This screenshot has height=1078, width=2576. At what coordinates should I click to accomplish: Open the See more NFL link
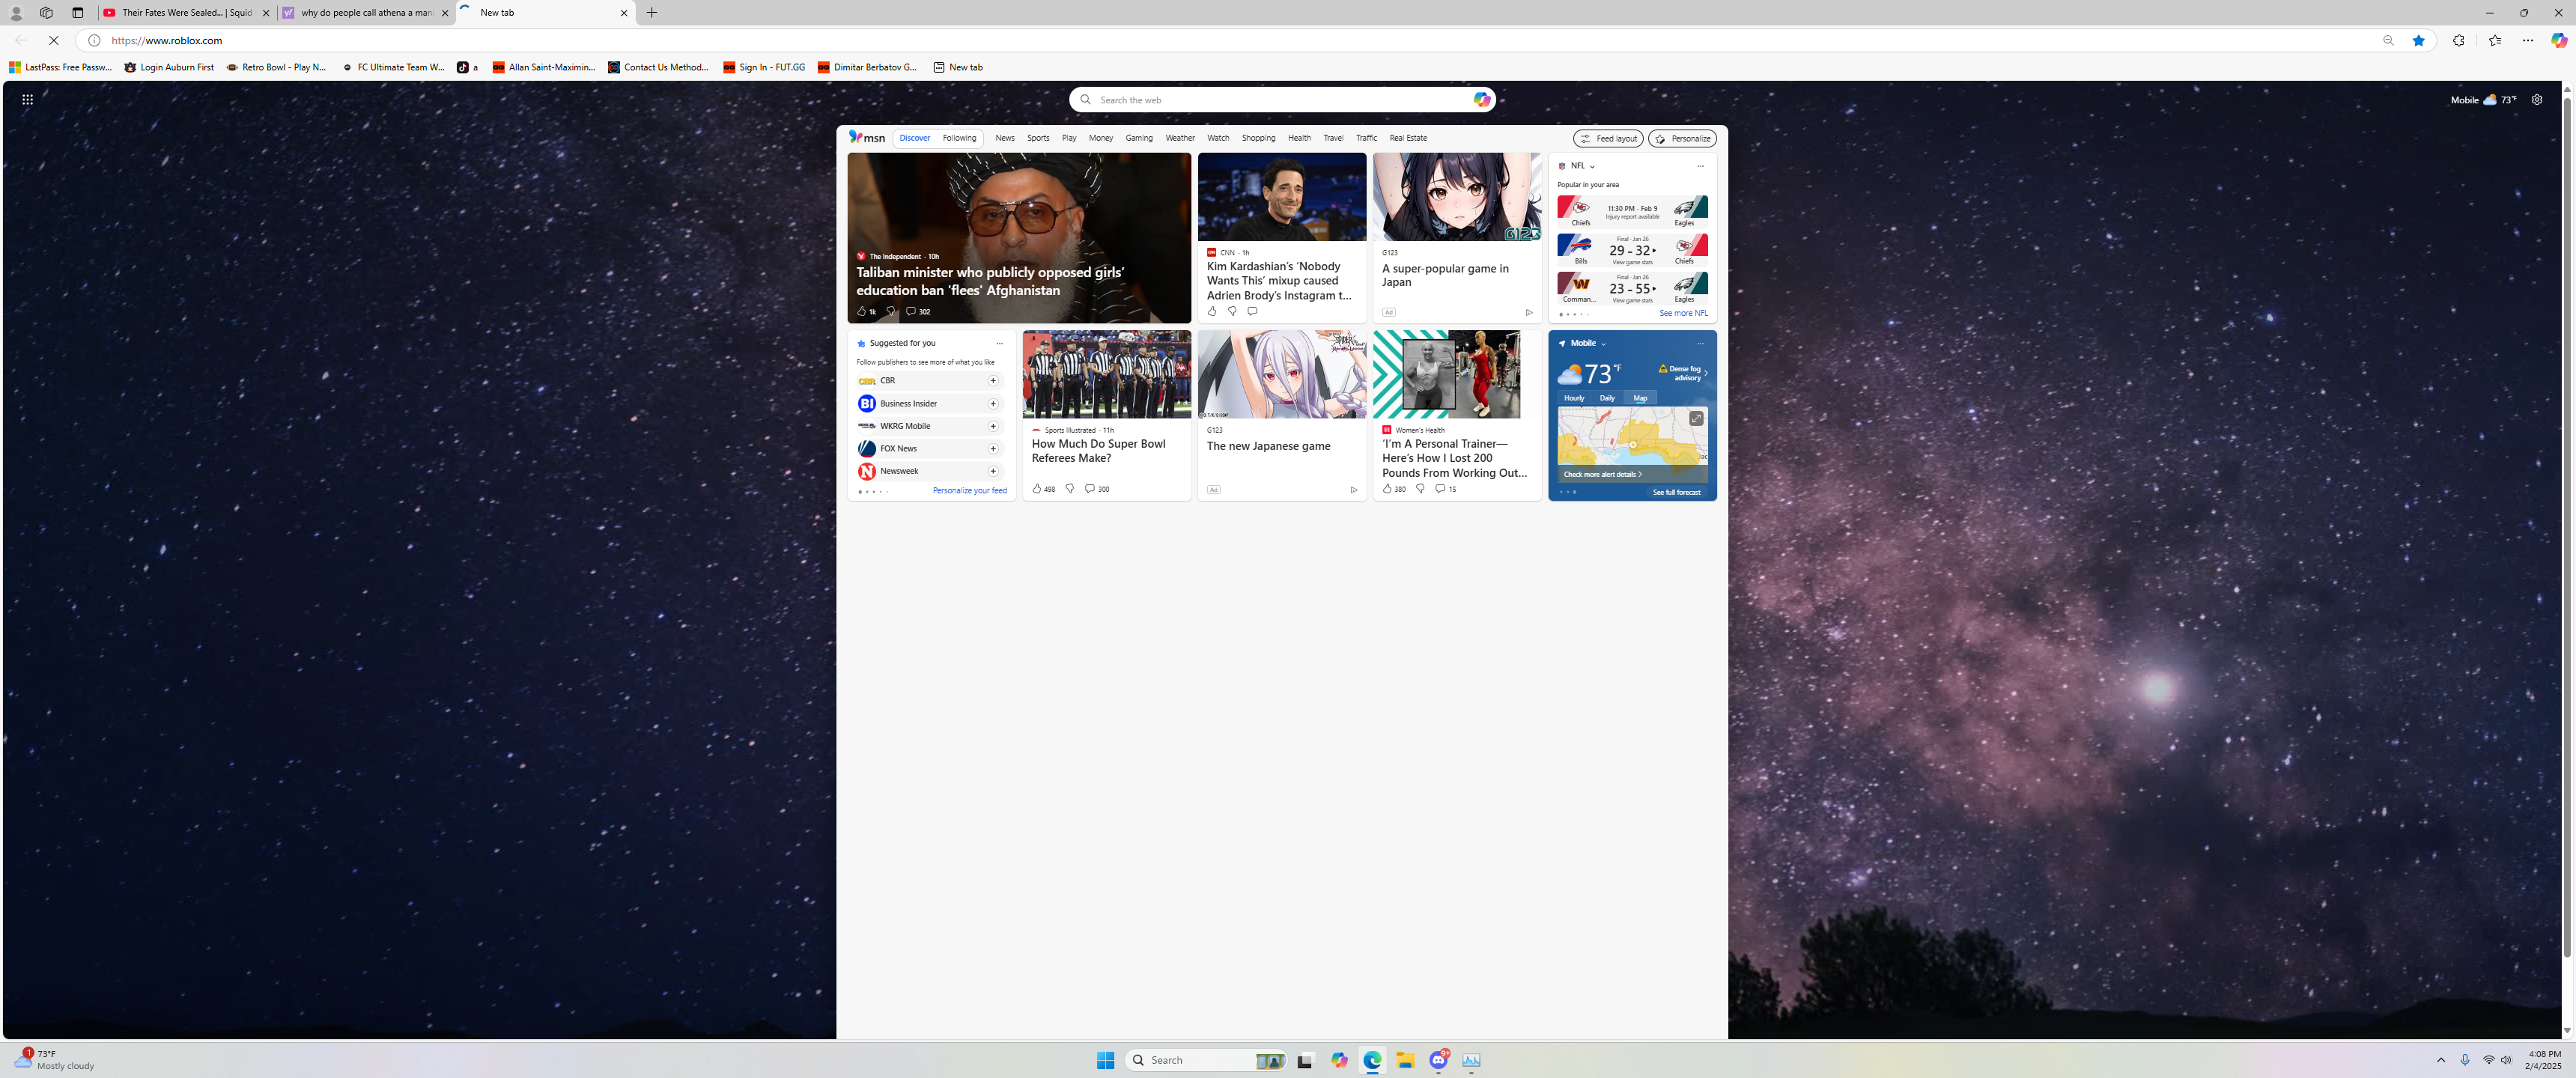[x=1683, y=314]
